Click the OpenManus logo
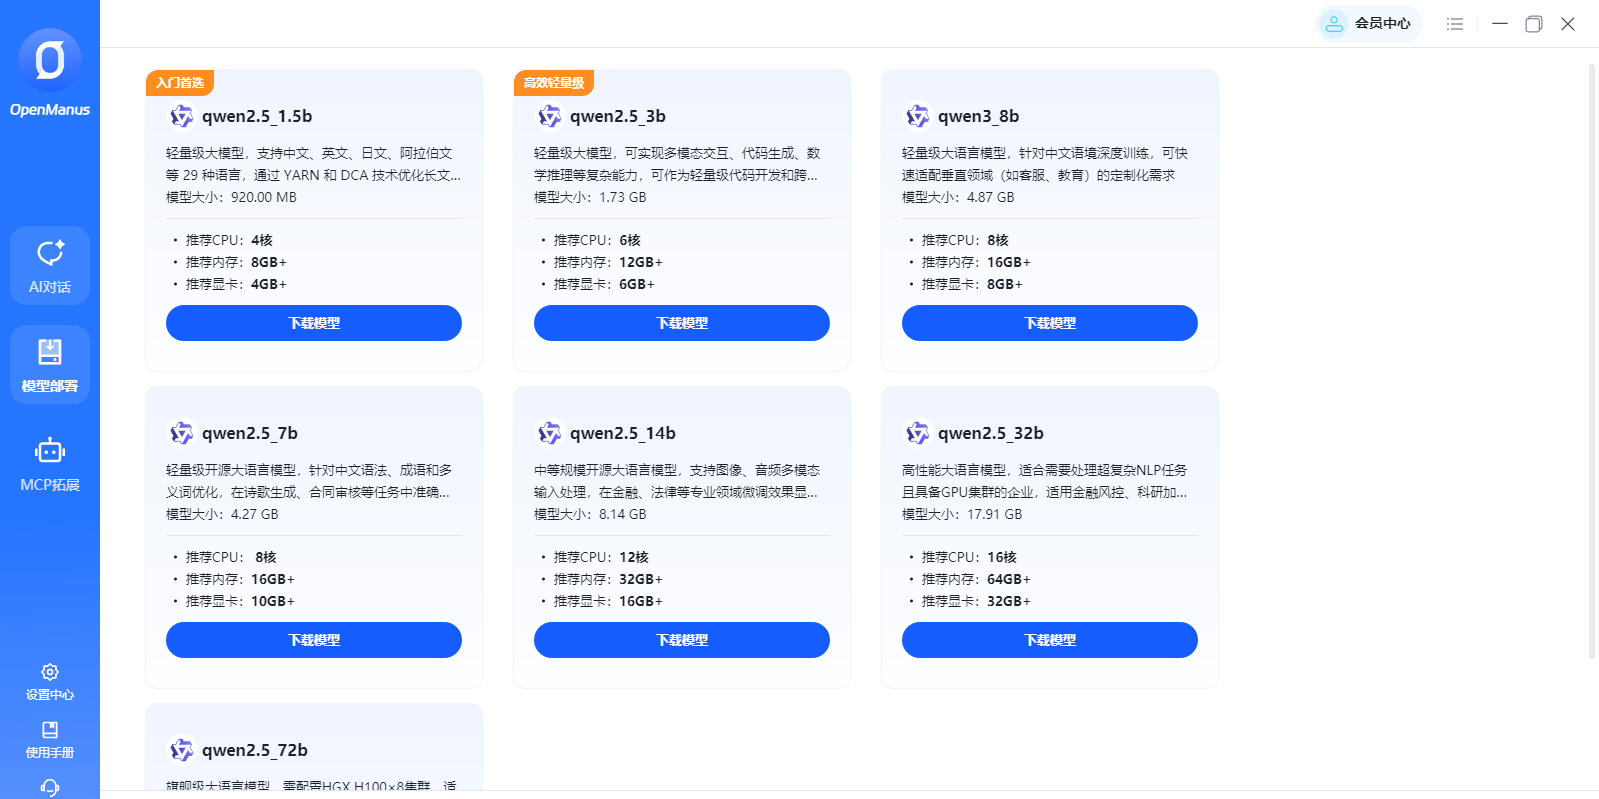 (50, 61)
